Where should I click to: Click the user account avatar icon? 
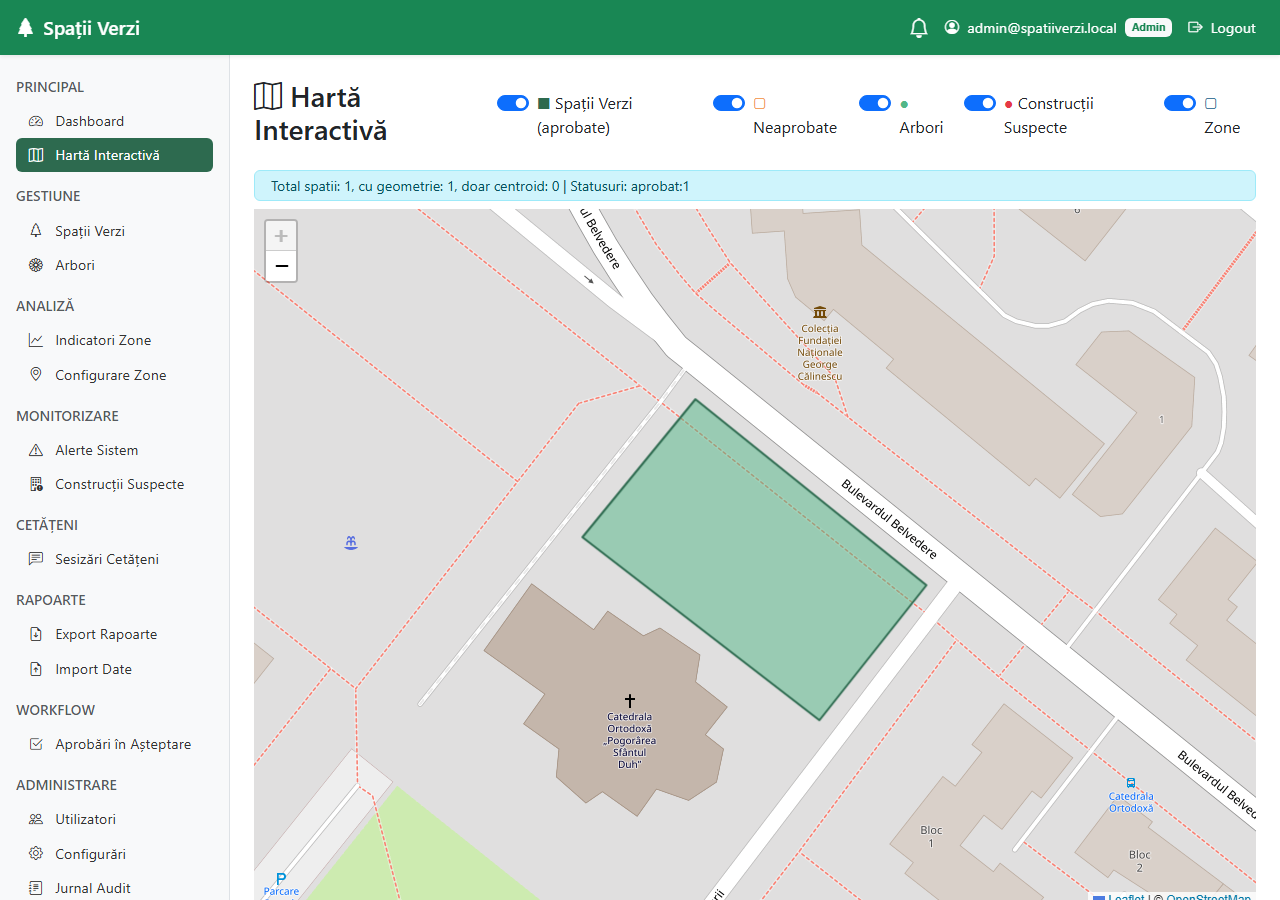(952, 27)
